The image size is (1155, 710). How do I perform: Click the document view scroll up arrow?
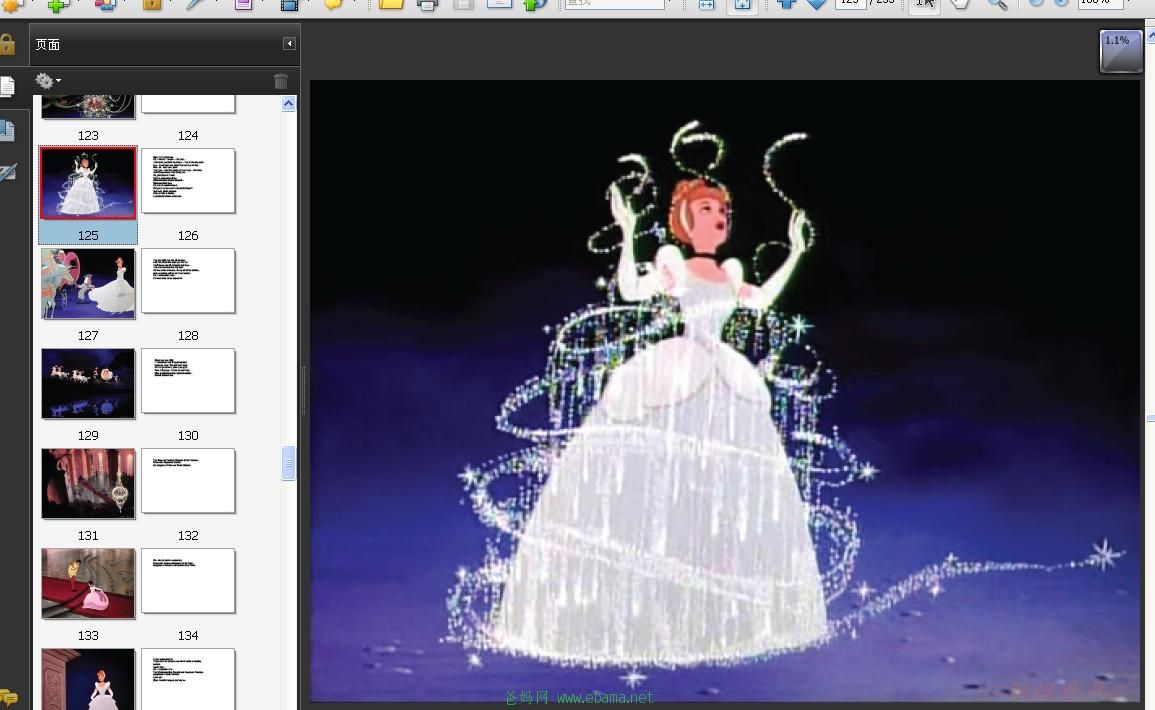coord(1151,35)
